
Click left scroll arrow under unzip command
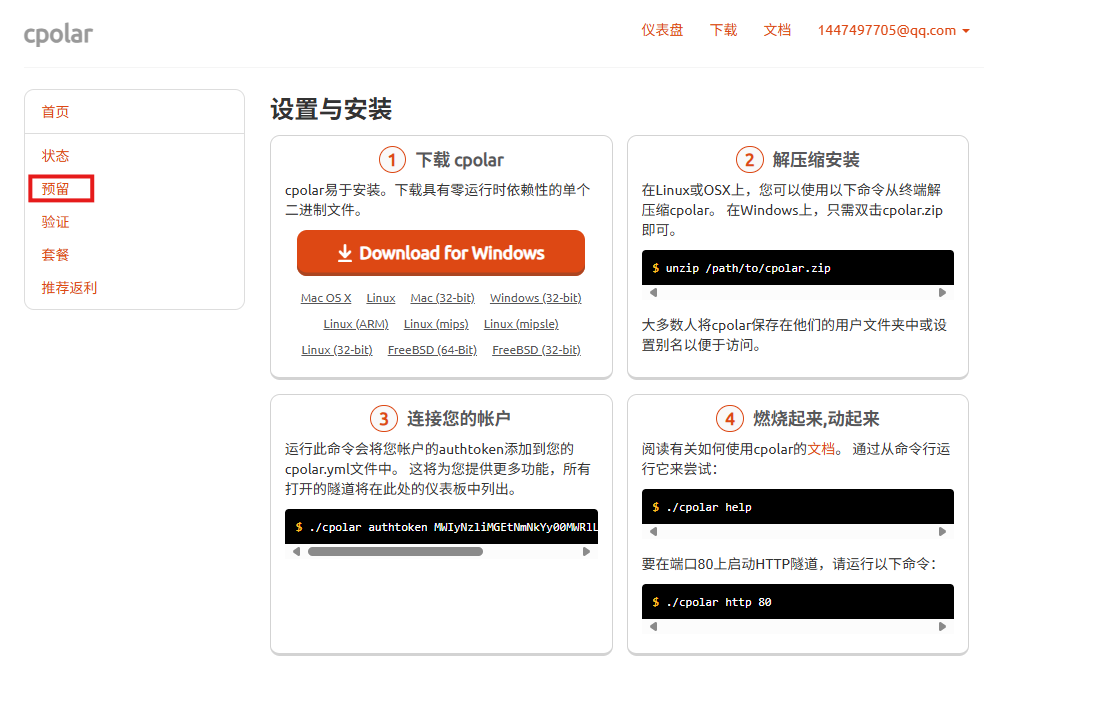click(654, 292)
